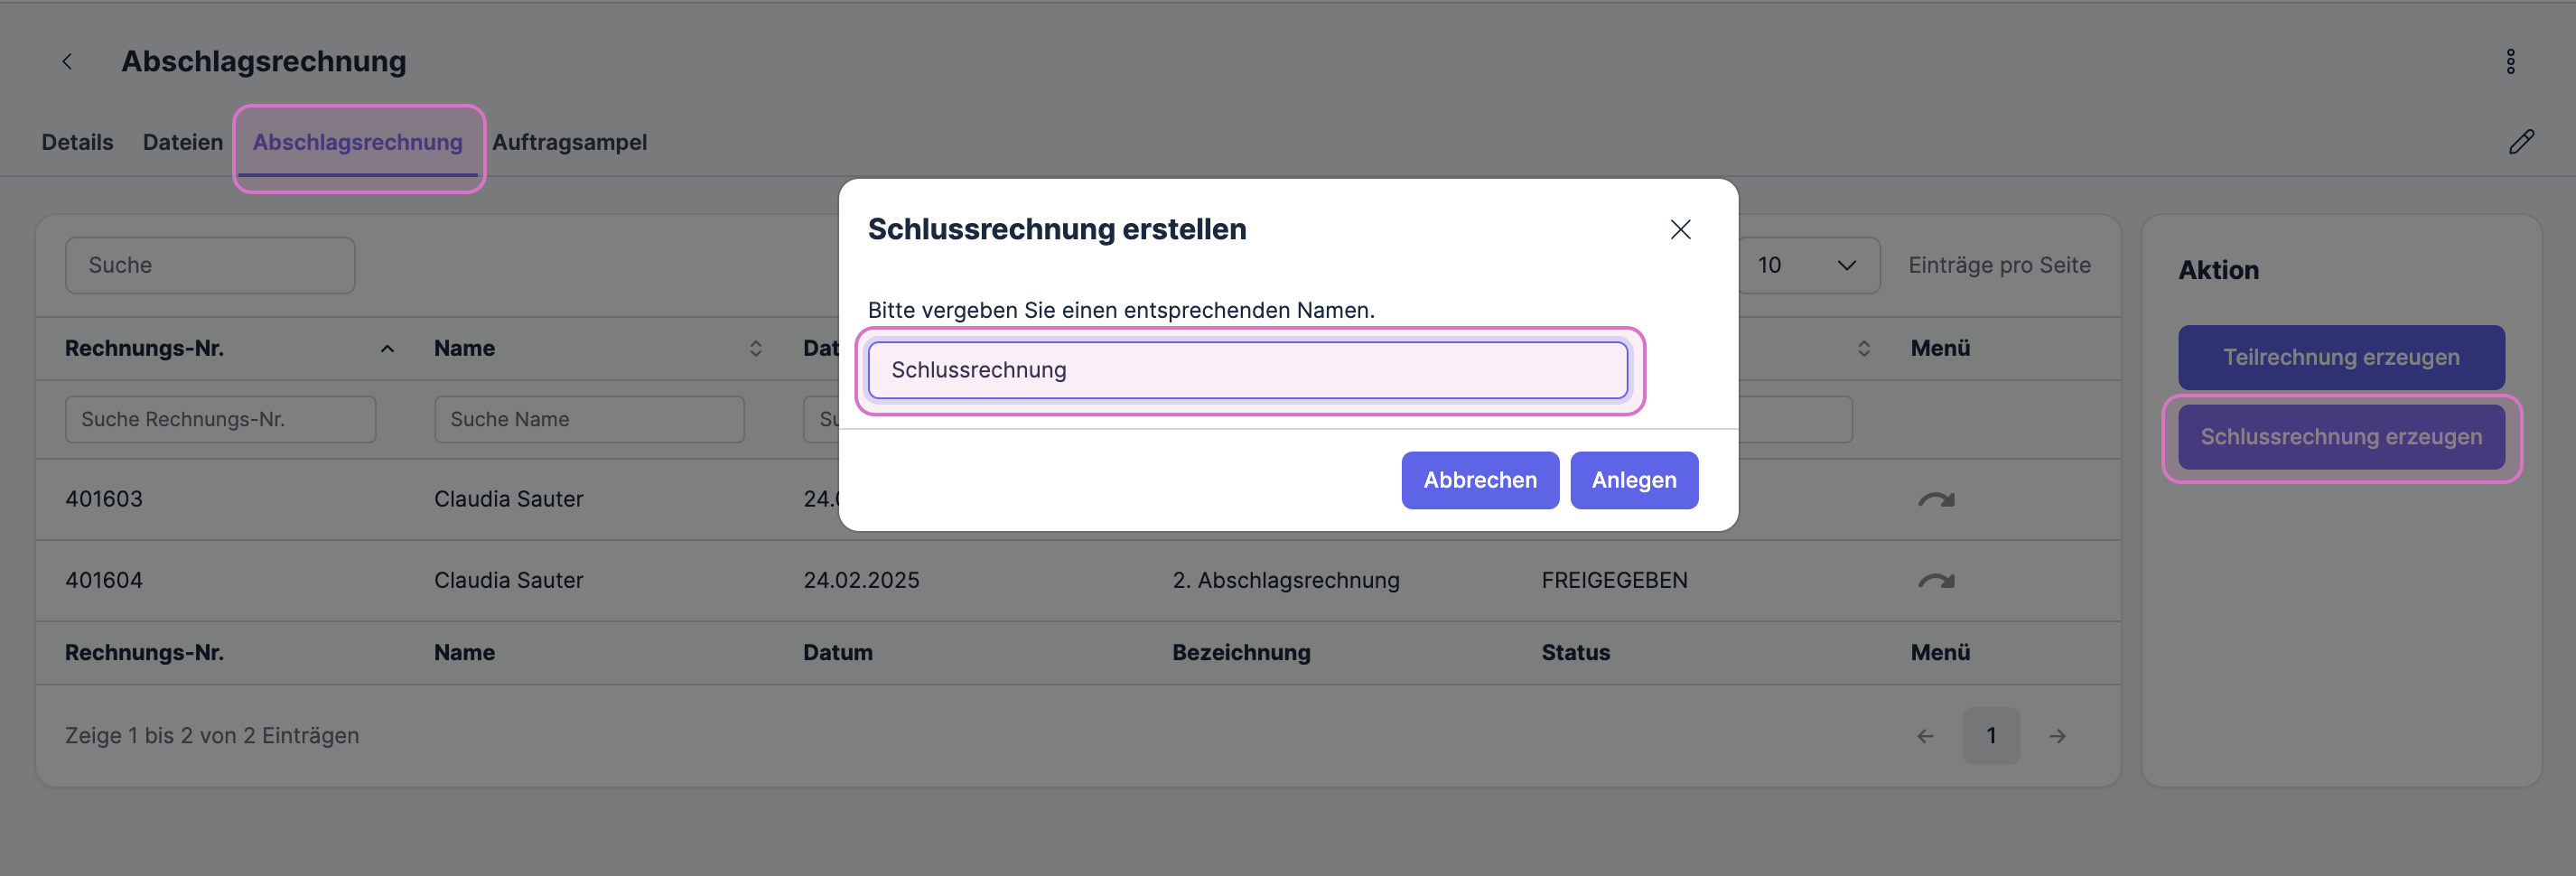Image resolution: width=2576 pixels, height=876 pixels.
Task: Close the Schlussrechnung erstellen dialog
Action: tap(1680, 229)
